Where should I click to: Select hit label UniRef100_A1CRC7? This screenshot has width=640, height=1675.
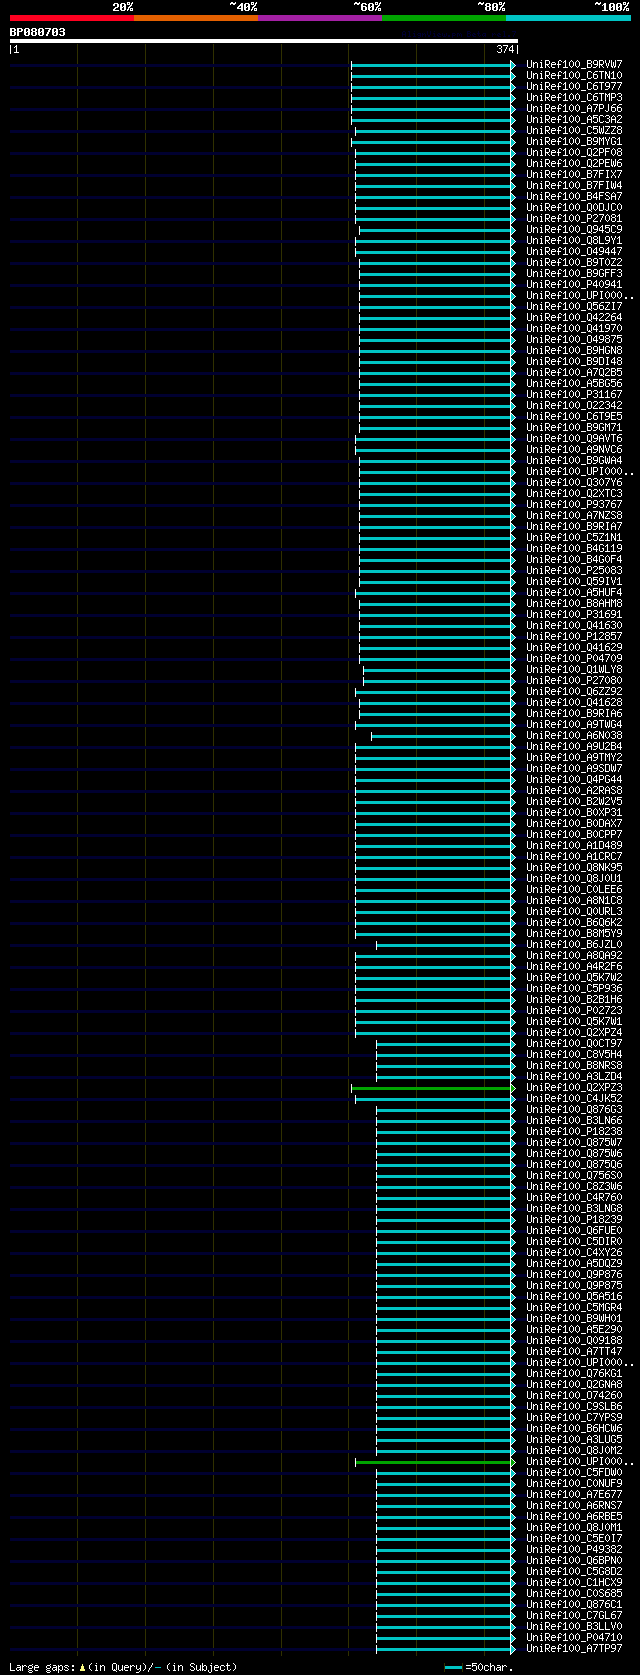point(574,857)
